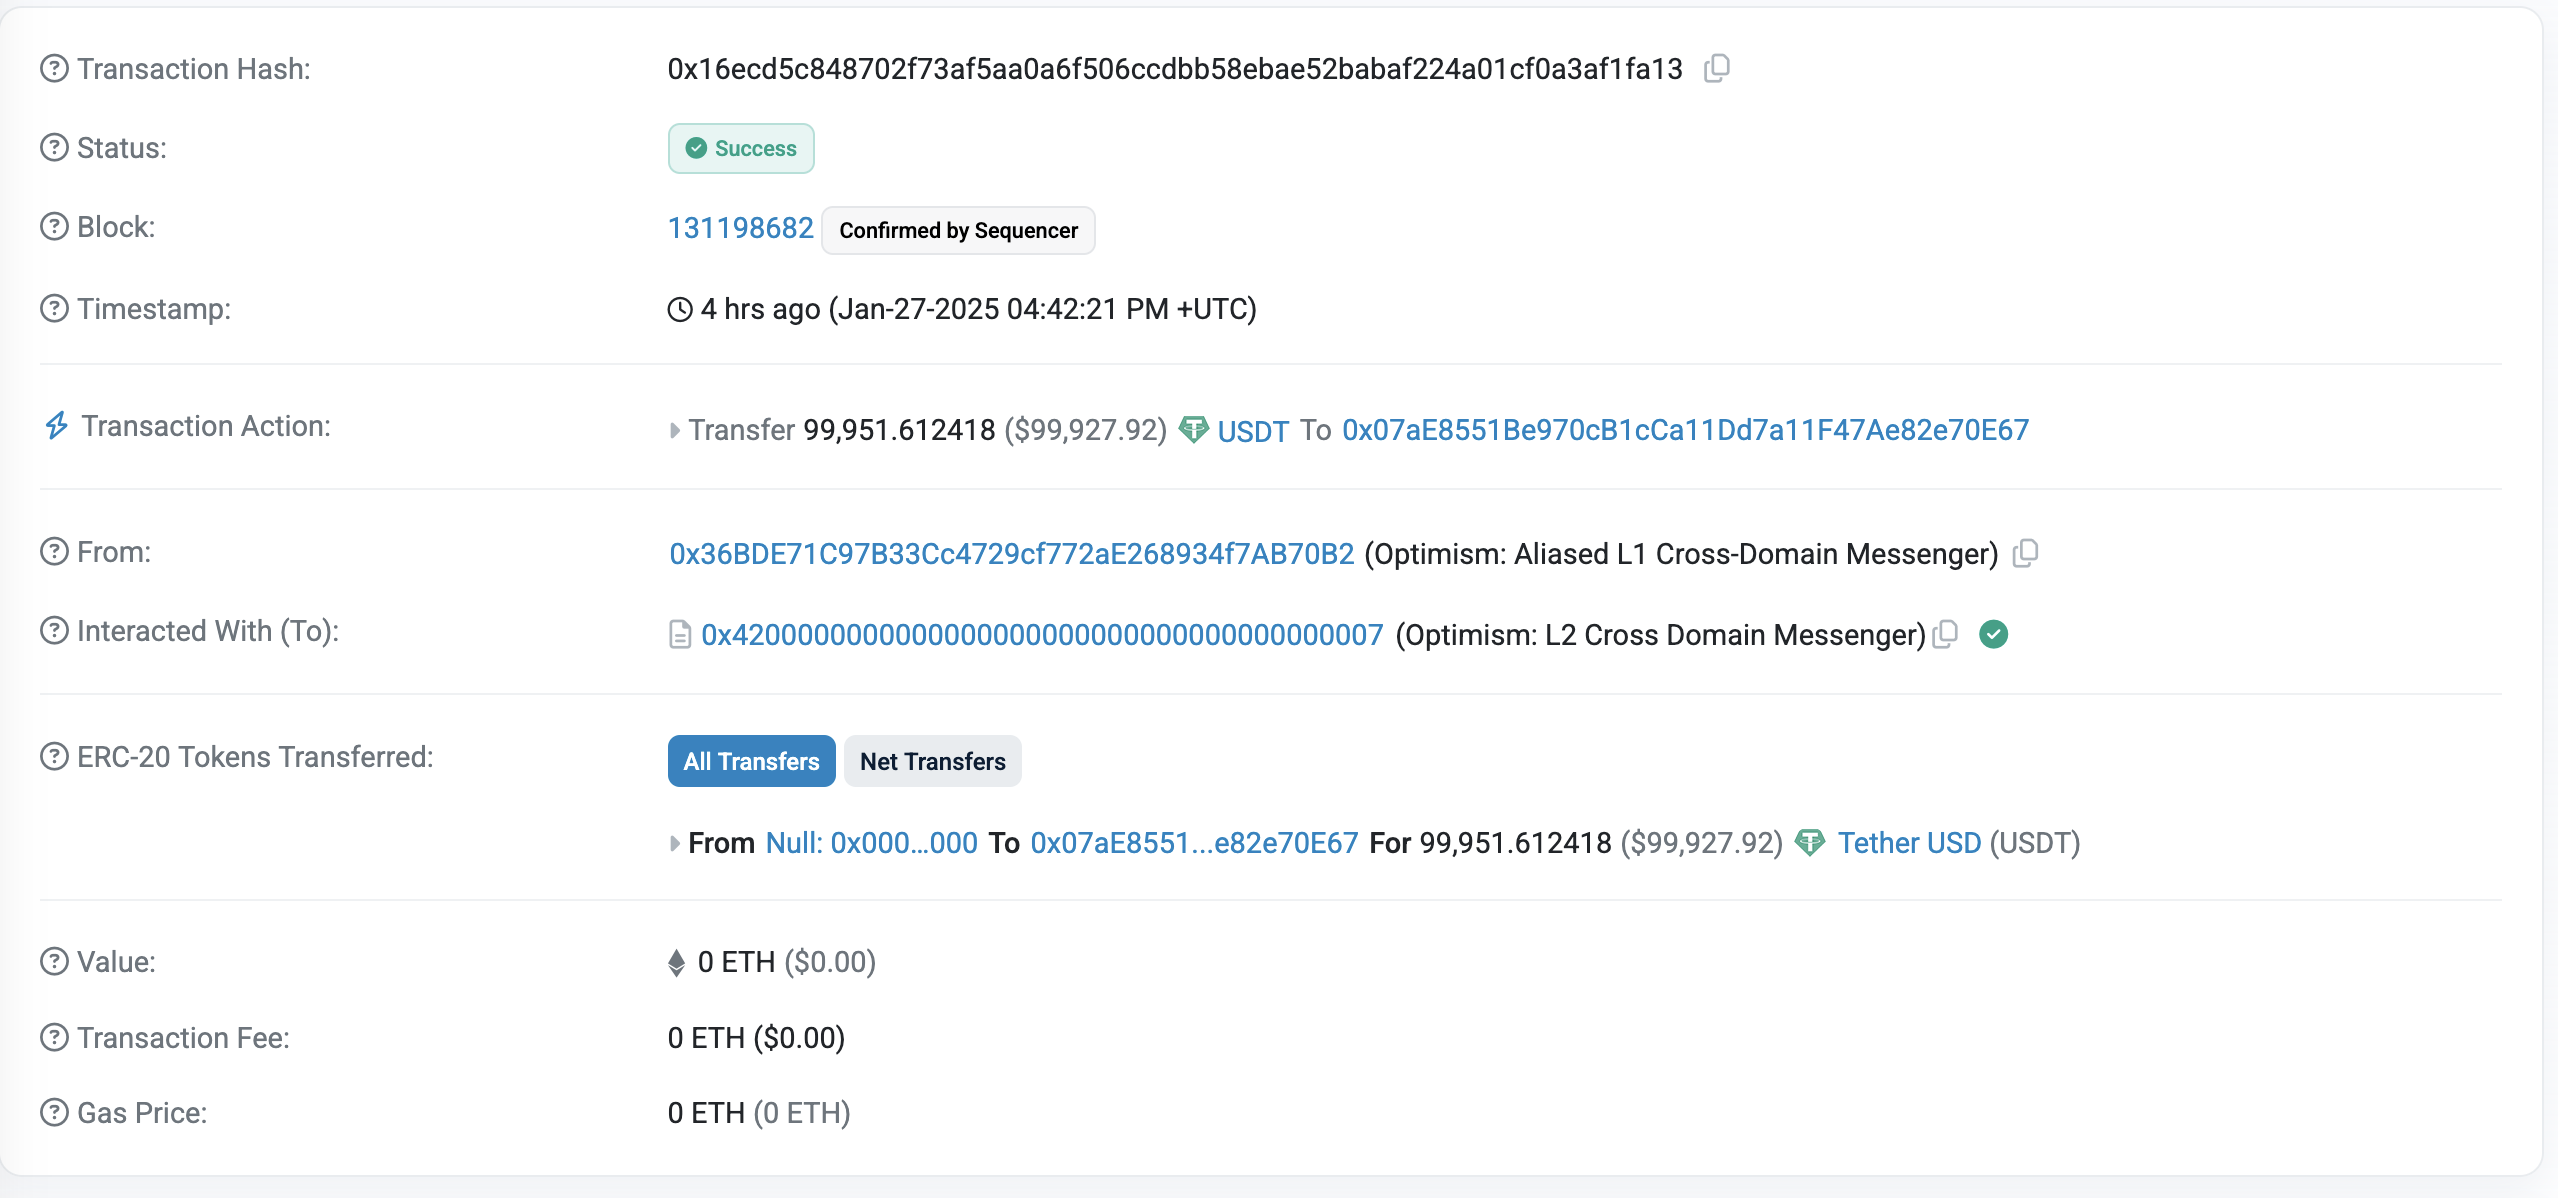Viewport: 2558px width, 1198px height.
Task: Click the contract document icon before the L2 messenger address
Action: (x=680, y=634)
